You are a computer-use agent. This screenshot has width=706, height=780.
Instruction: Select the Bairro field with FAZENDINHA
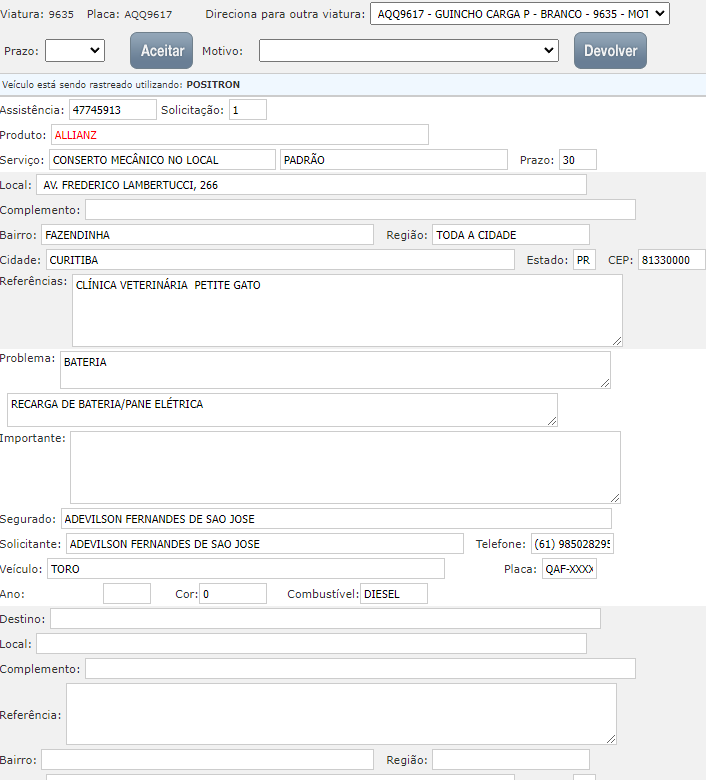(207, 235)
